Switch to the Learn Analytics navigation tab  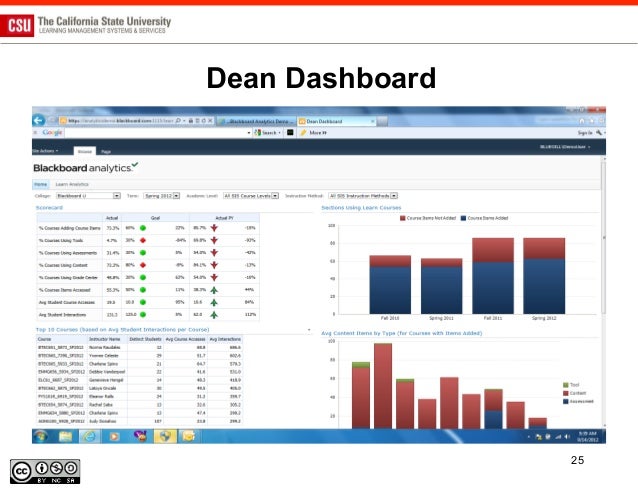point(72,184)
